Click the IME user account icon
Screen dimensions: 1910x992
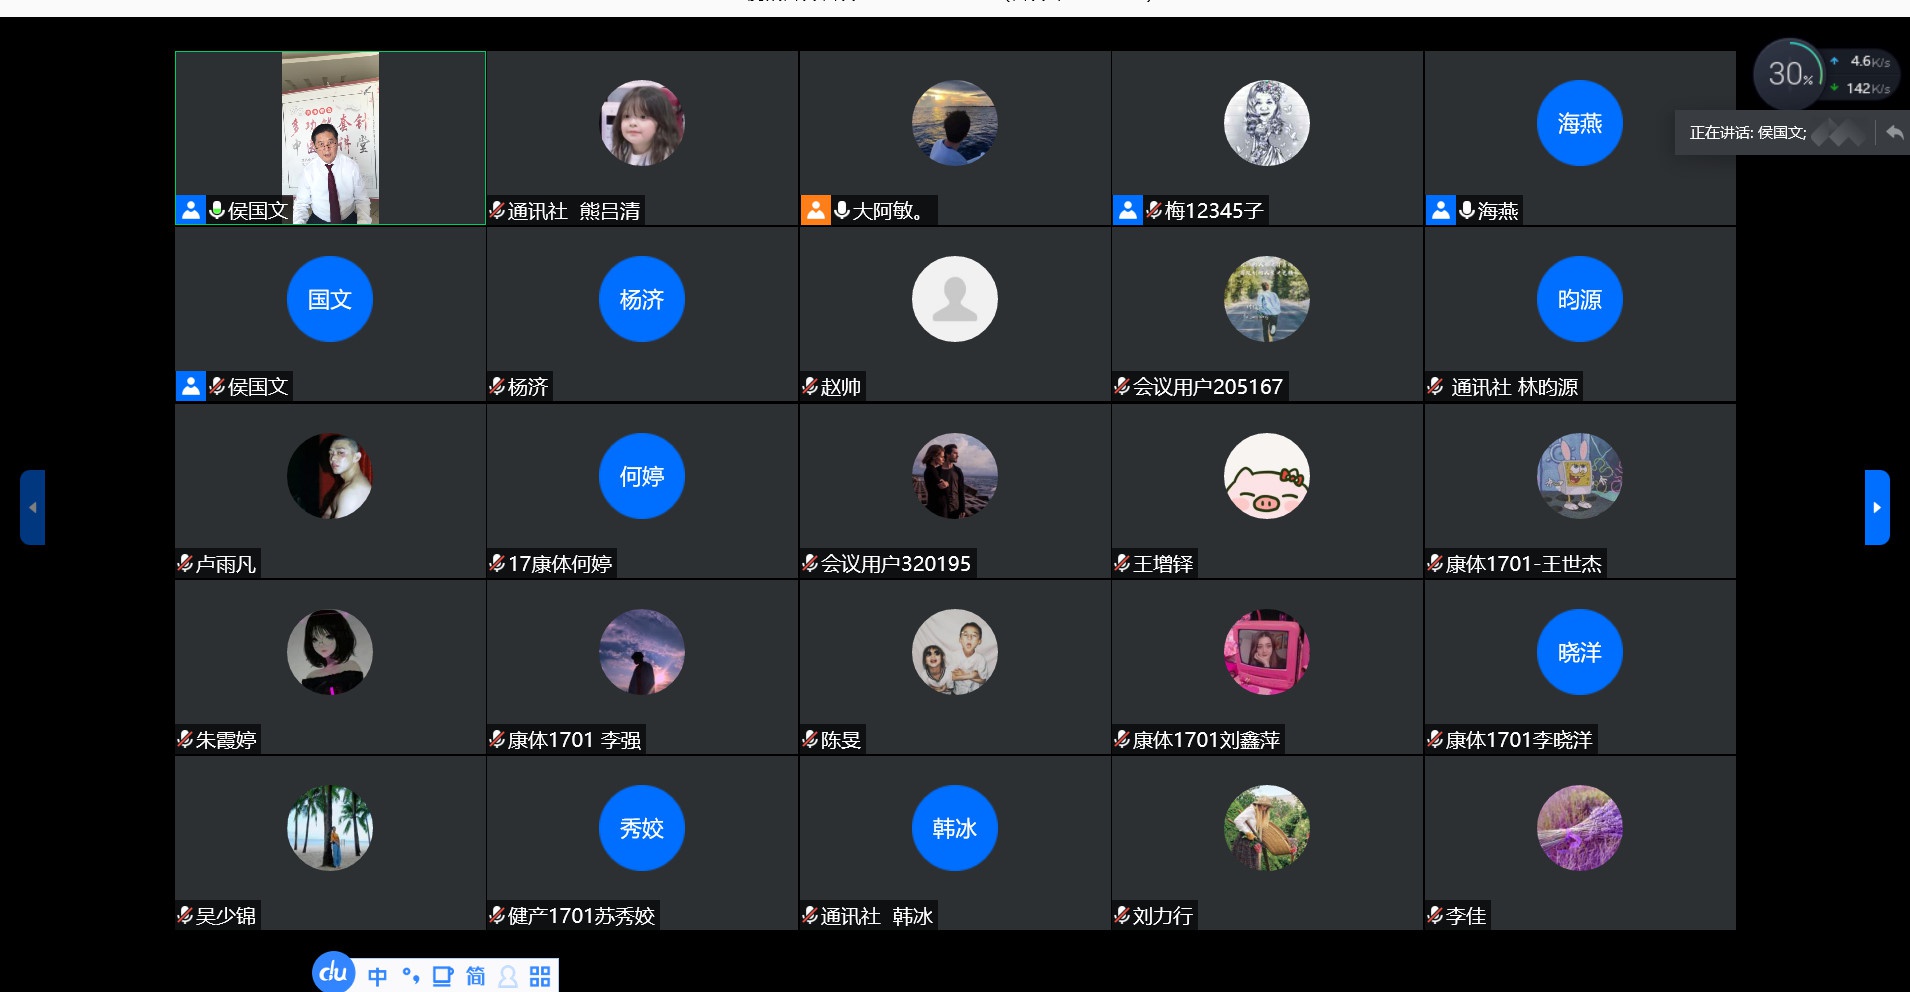[508, 976]
